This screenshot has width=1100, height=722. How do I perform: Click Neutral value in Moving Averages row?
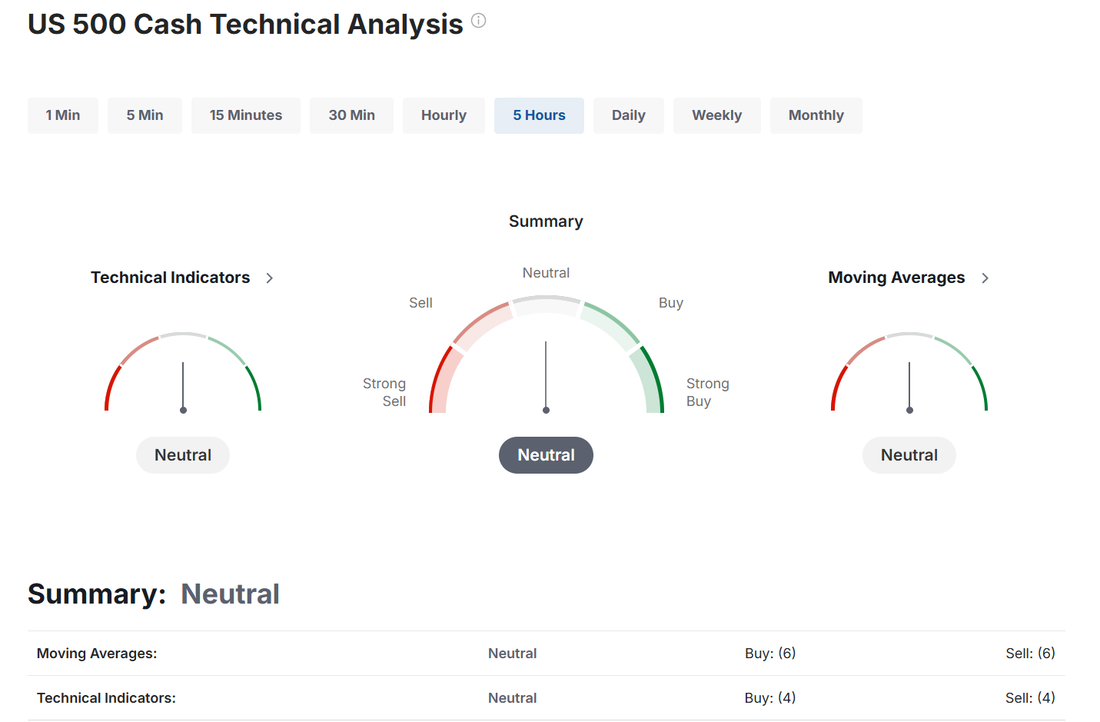tap(512, 653)
